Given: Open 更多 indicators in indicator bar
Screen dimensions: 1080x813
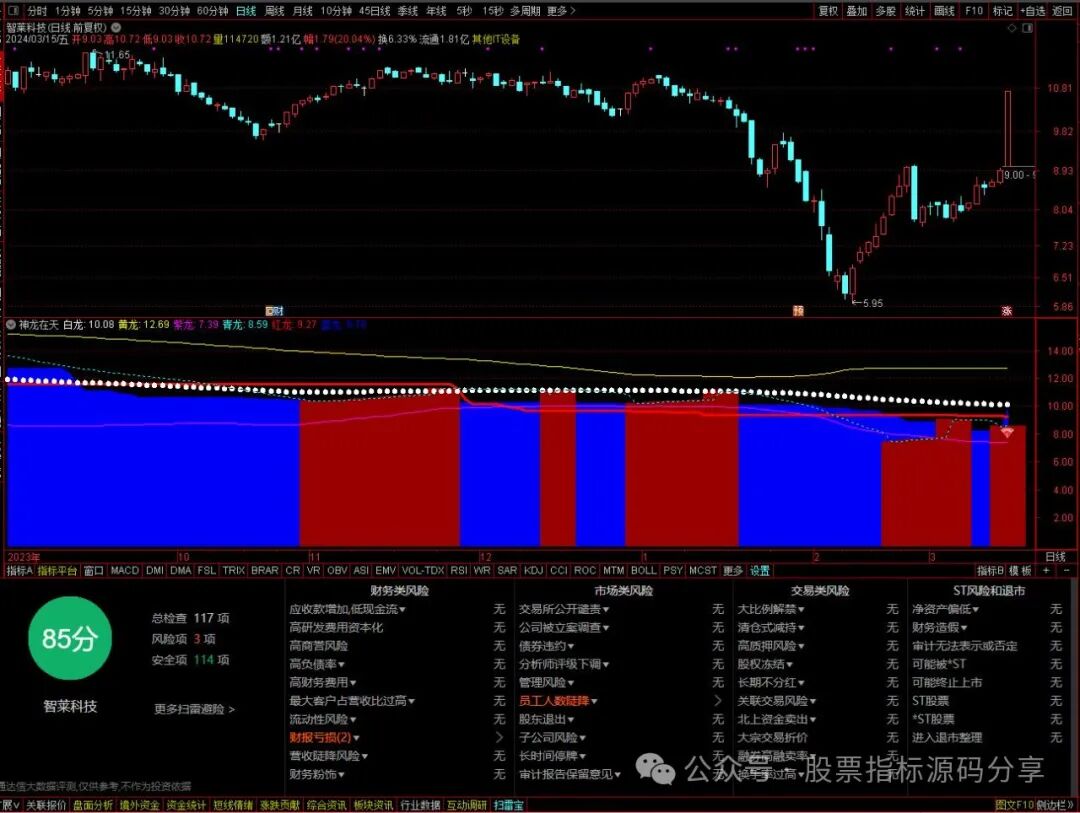Looking at the screenshot, I should [733, 570].
